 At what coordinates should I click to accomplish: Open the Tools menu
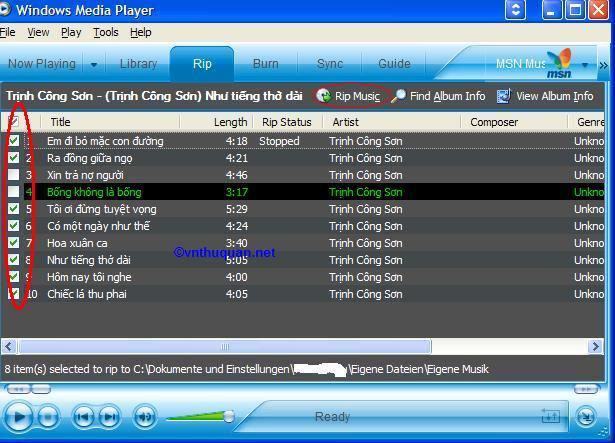pos(106,32)
